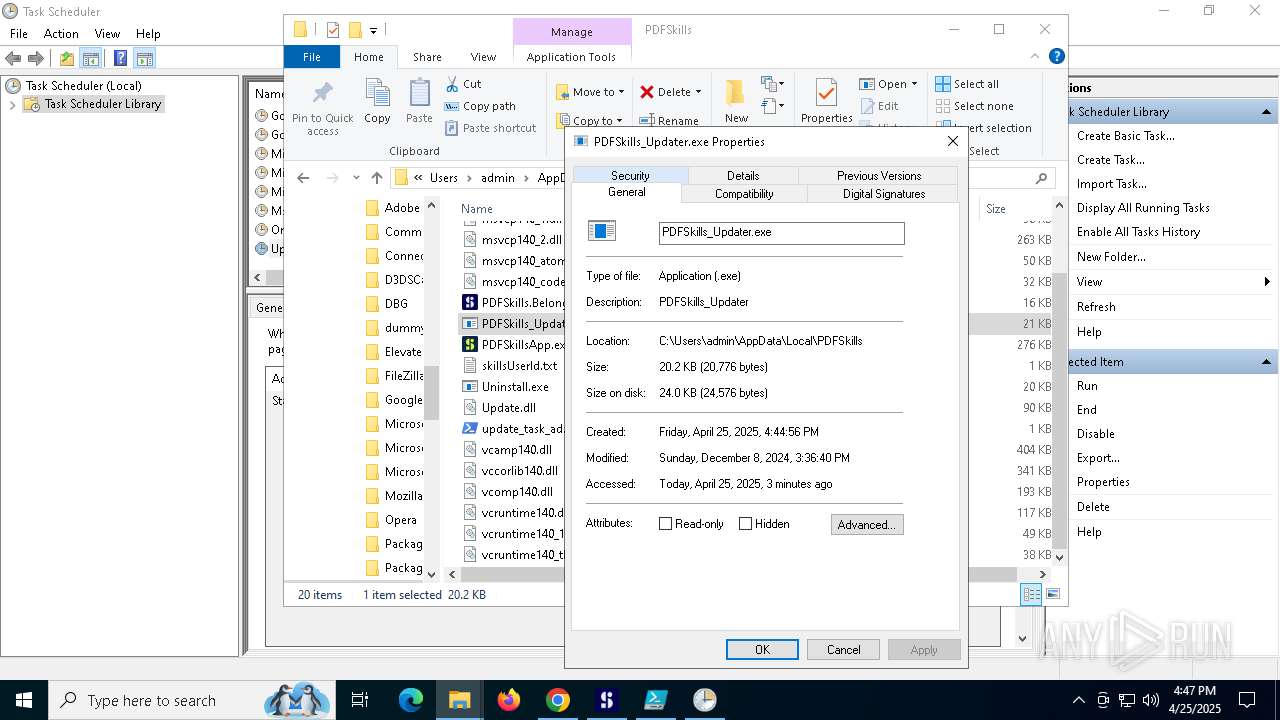This screenshot has width=1280, height=720.
Task: Switch to large icons view button
Action: click(x=1052, y=595)
